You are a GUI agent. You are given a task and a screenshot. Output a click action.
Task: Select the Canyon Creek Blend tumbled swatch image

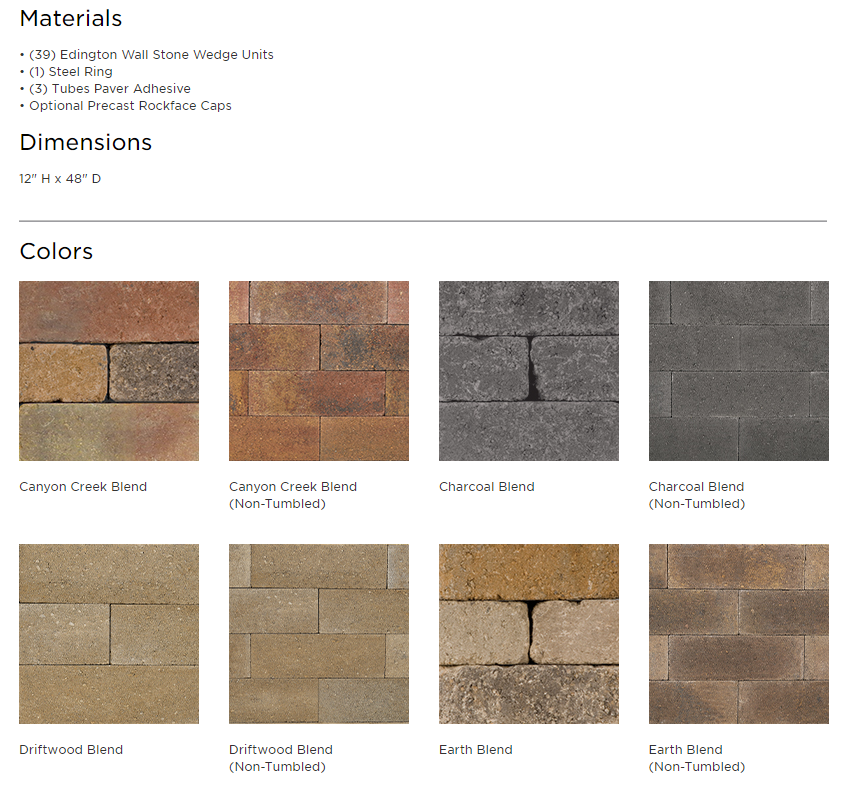(109, 371)
